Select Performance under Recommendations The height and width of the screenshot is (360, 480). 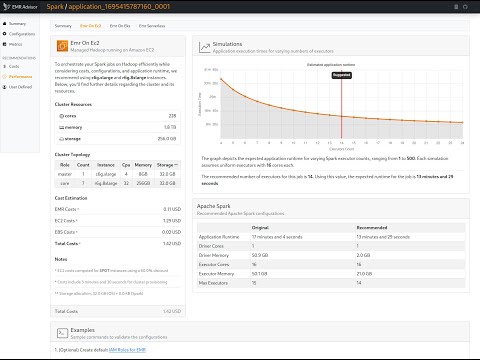click(x=21, y=77)
